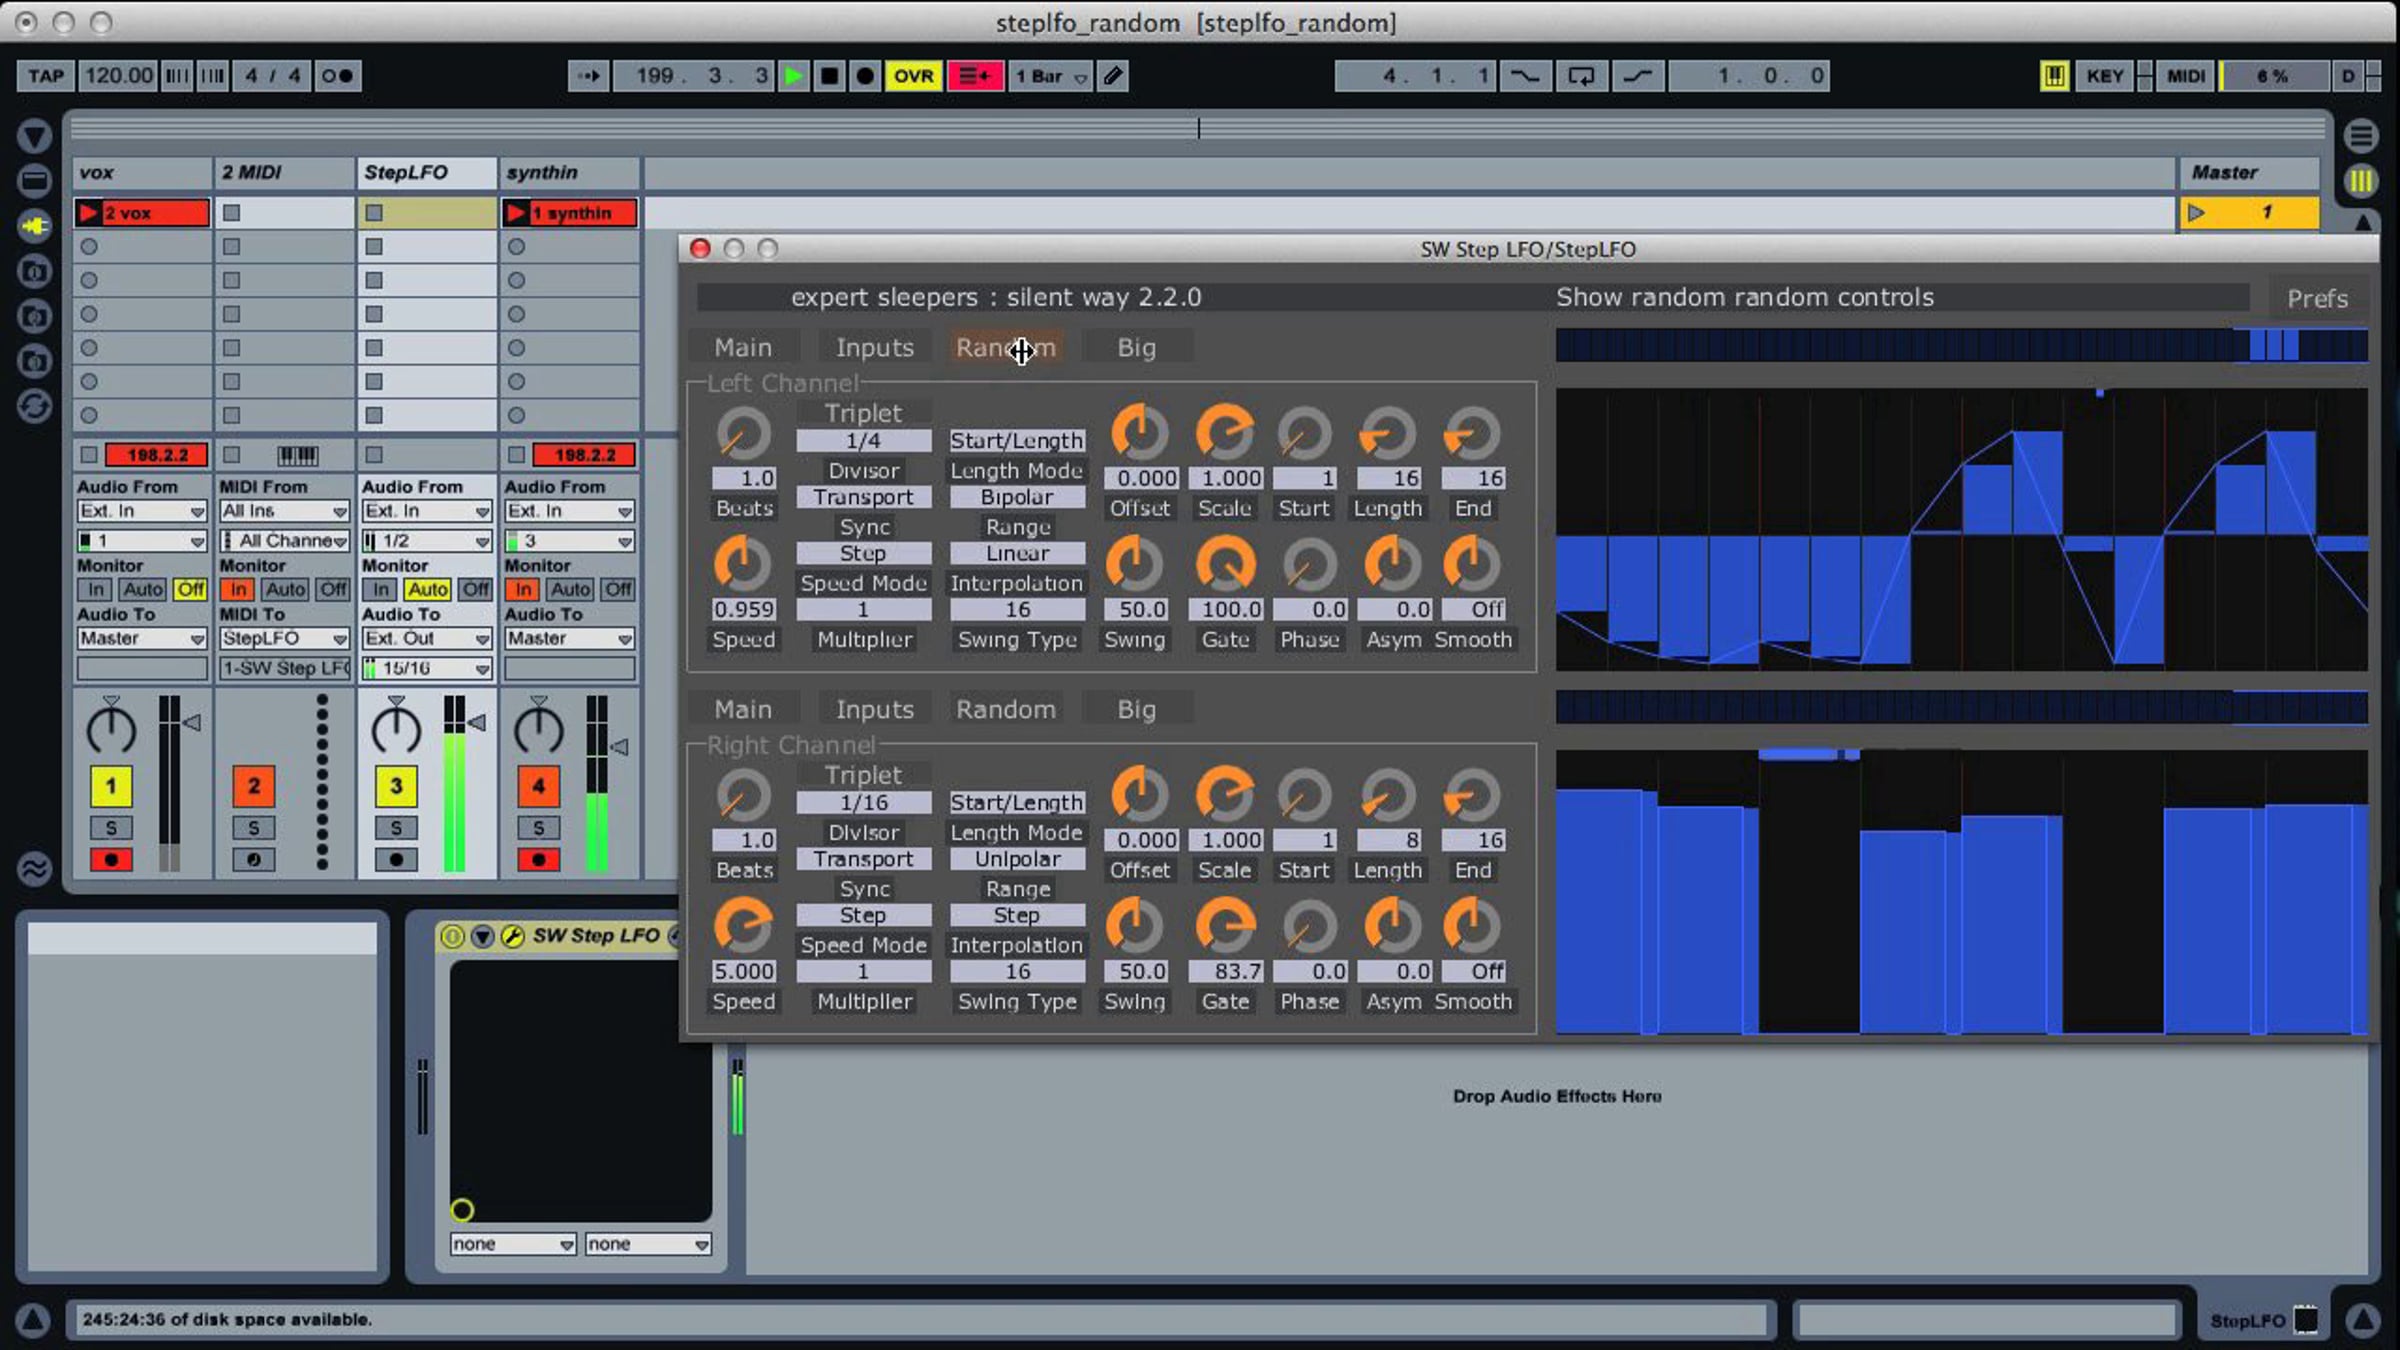Open the first 'none' XY-pad dropdown
This screenshot has height=1350, width=2400.
coord(512,1243)
